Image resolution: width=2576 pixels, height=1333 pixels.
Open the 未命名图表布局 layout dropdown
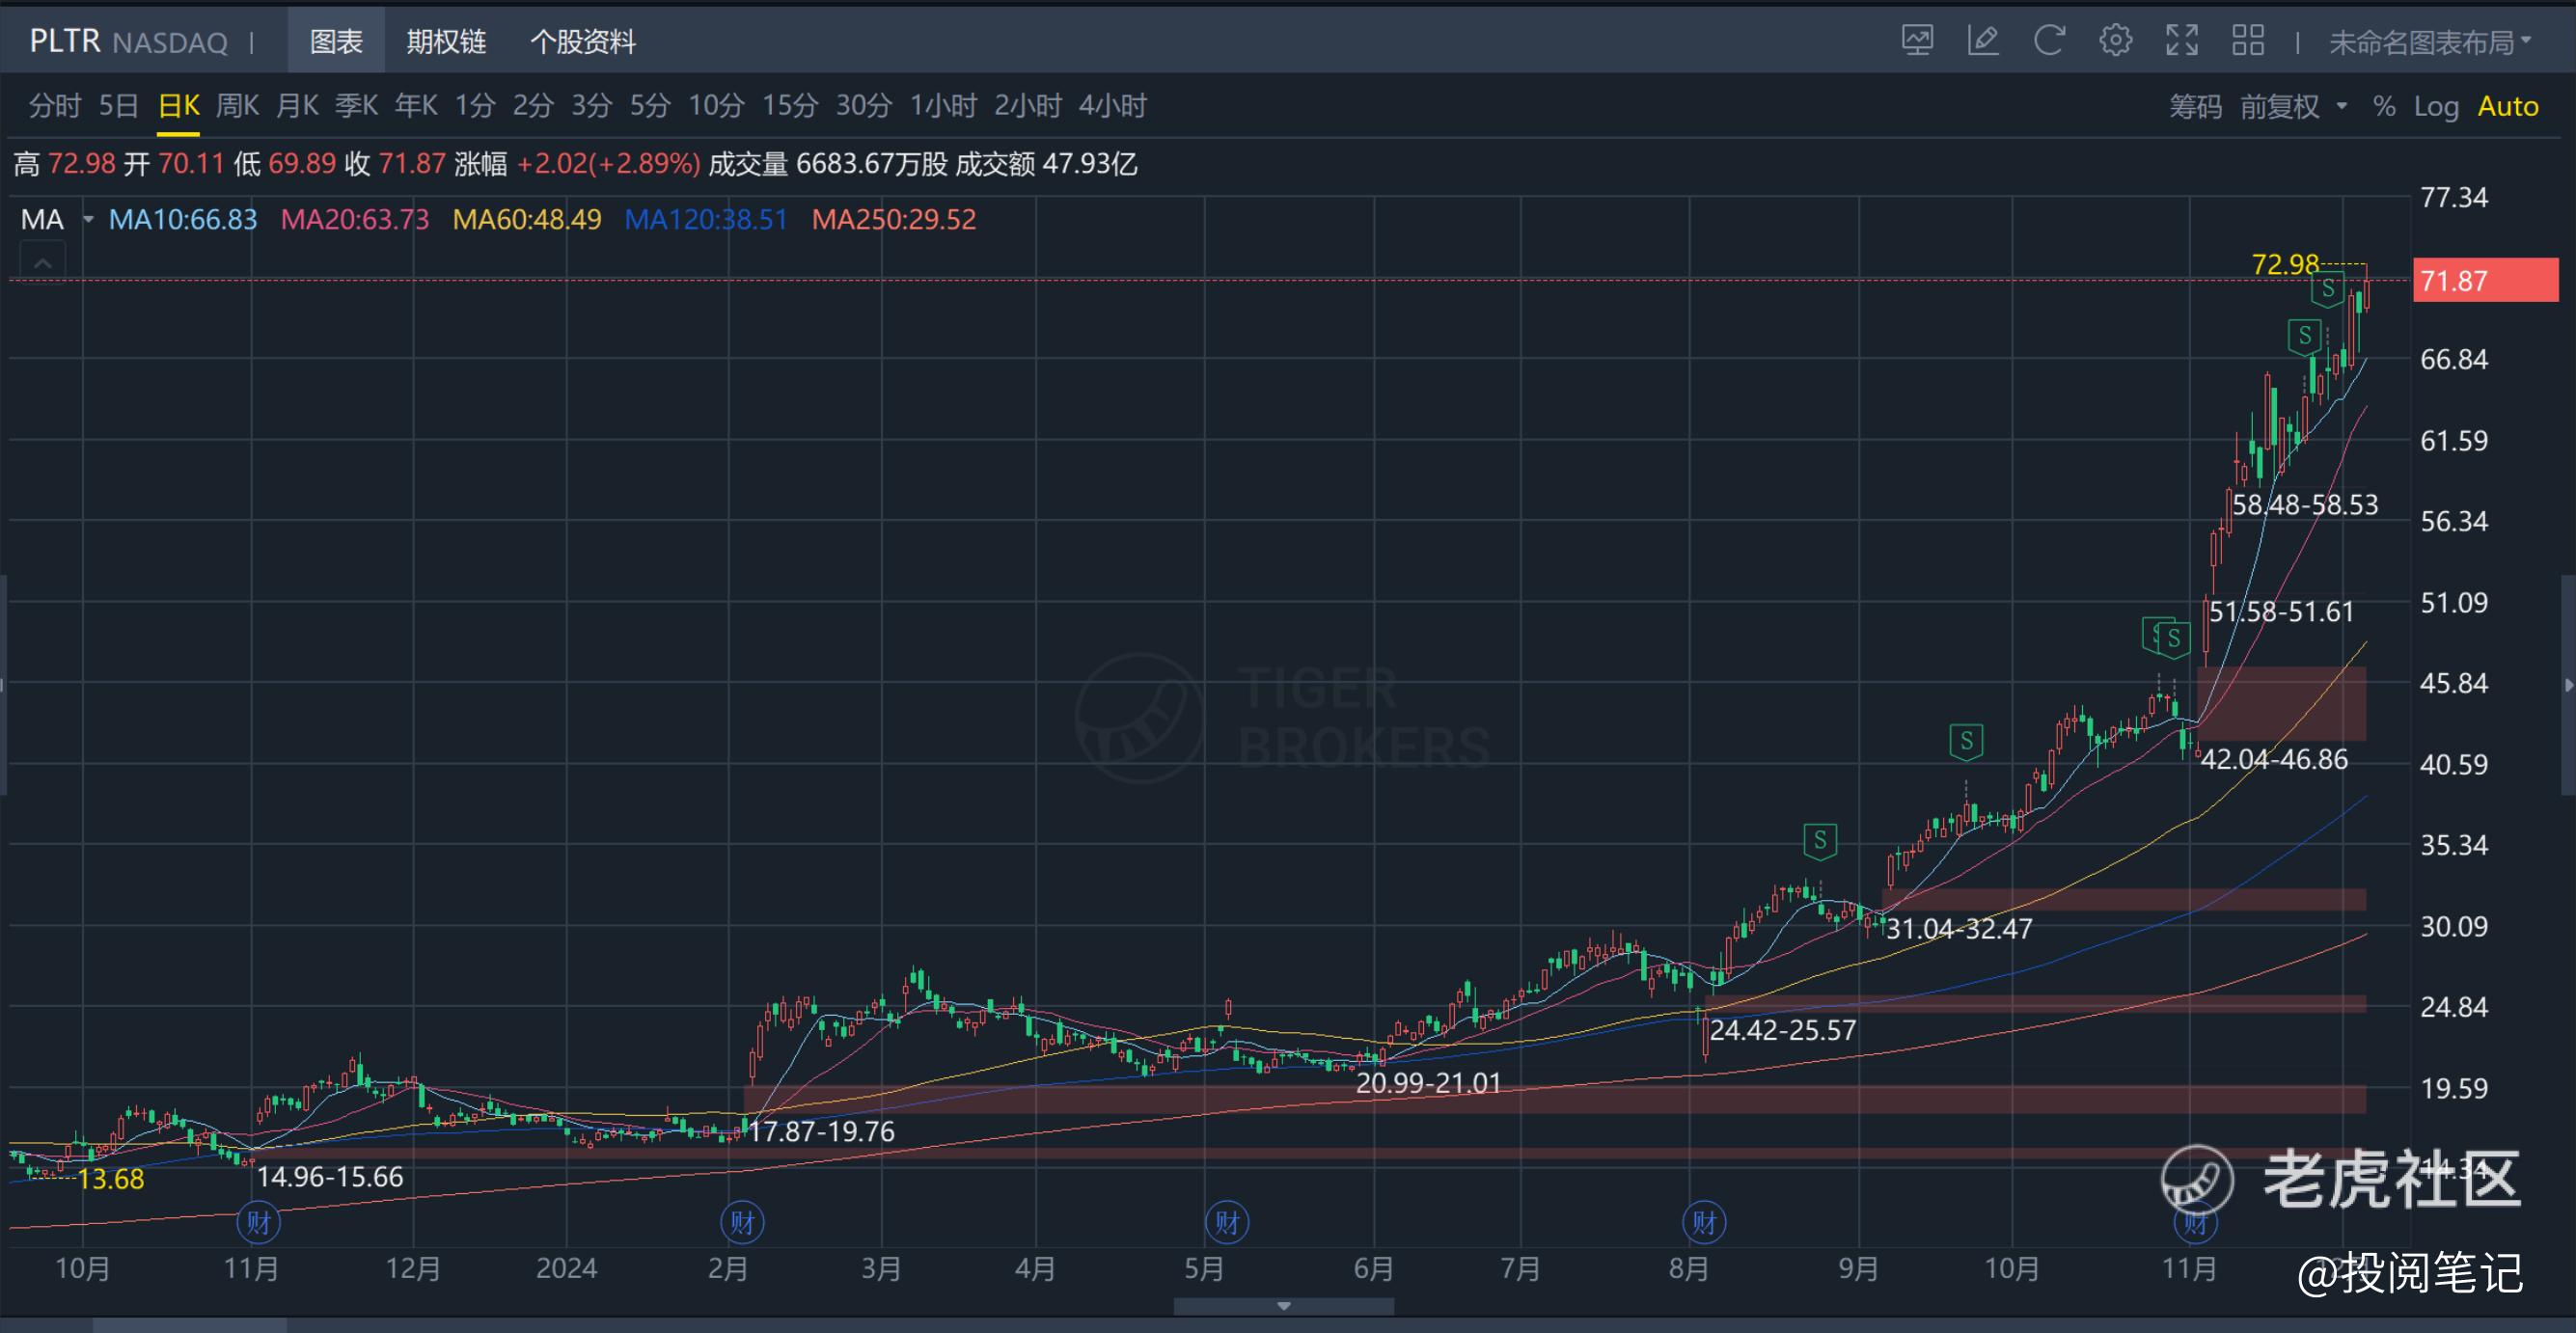pos(2431,42)
